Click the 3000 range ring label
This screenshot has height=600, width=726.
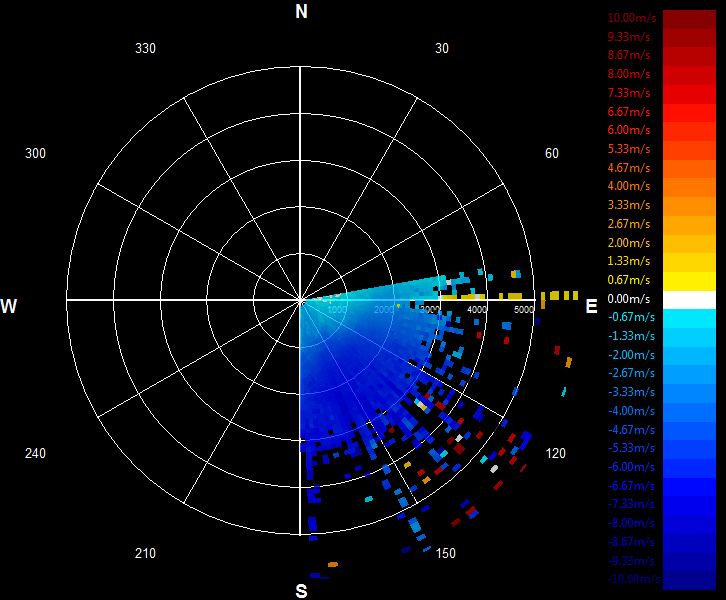coord(430,309)
